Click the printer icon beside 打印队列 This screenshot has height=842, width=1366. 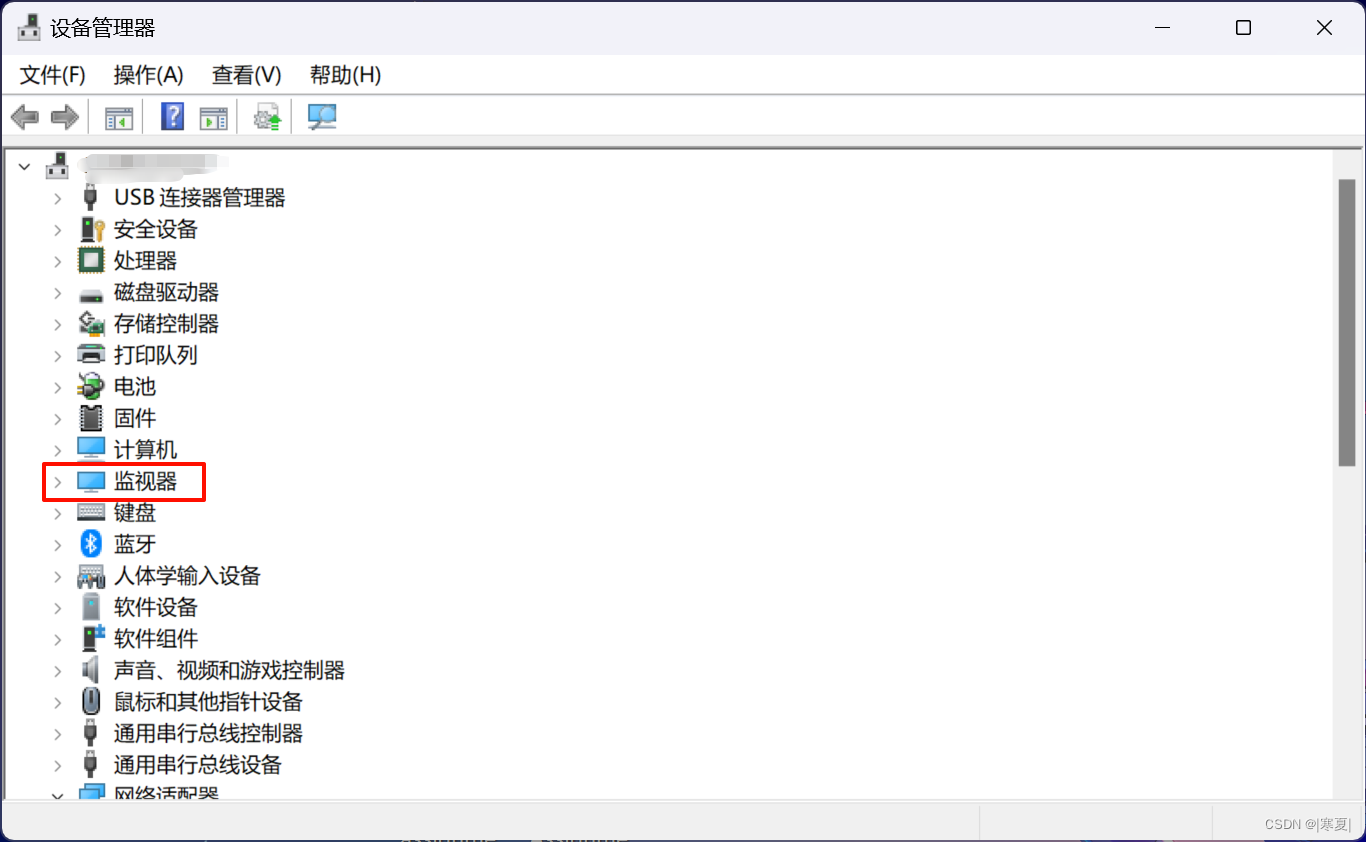[x=90, y=354]
